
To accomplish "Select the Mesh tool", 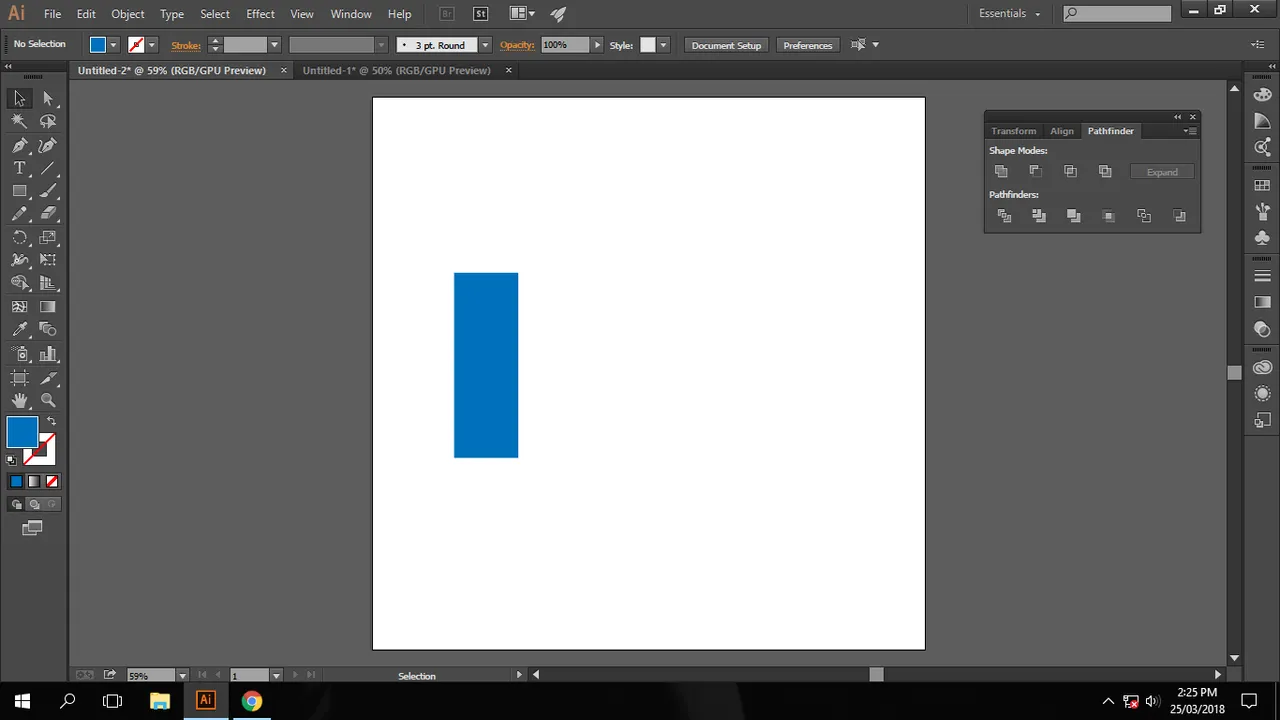I will [19, 307].
